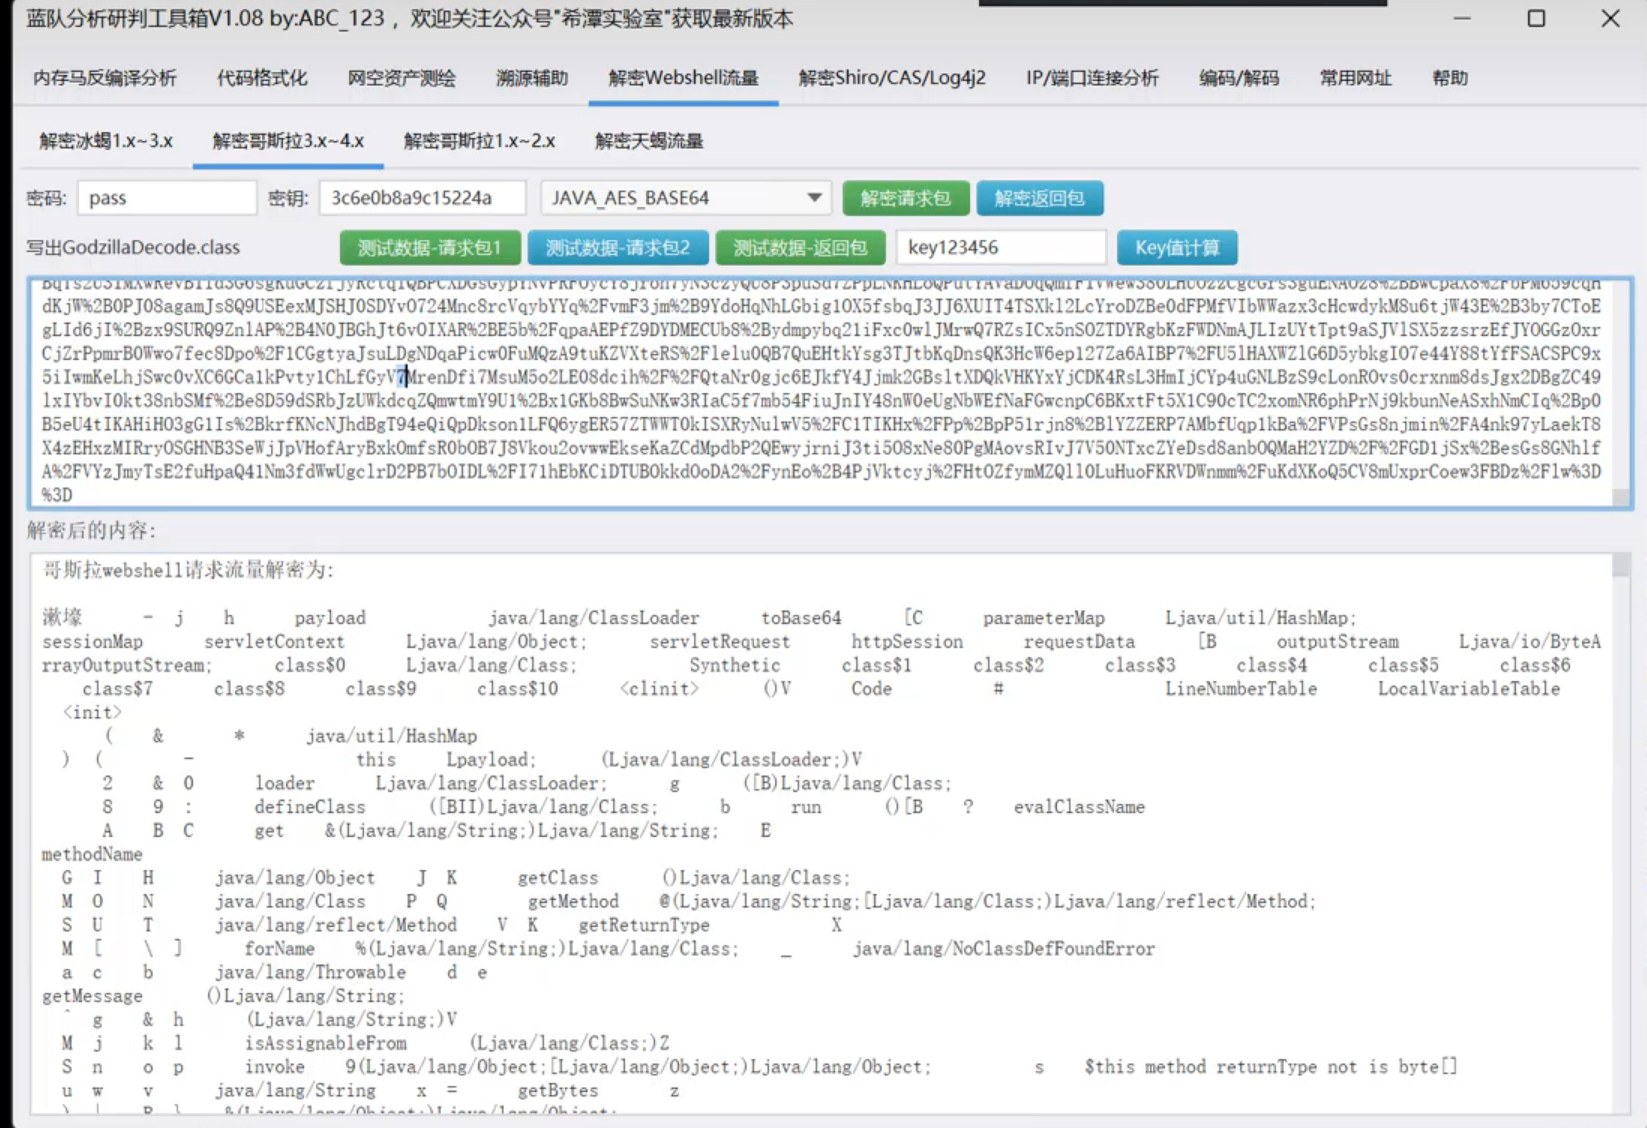Viewport: 1647px width, 1128px height.
Task: Load 测试数据-返回包 sample
Action: click(x=800, y=248)
